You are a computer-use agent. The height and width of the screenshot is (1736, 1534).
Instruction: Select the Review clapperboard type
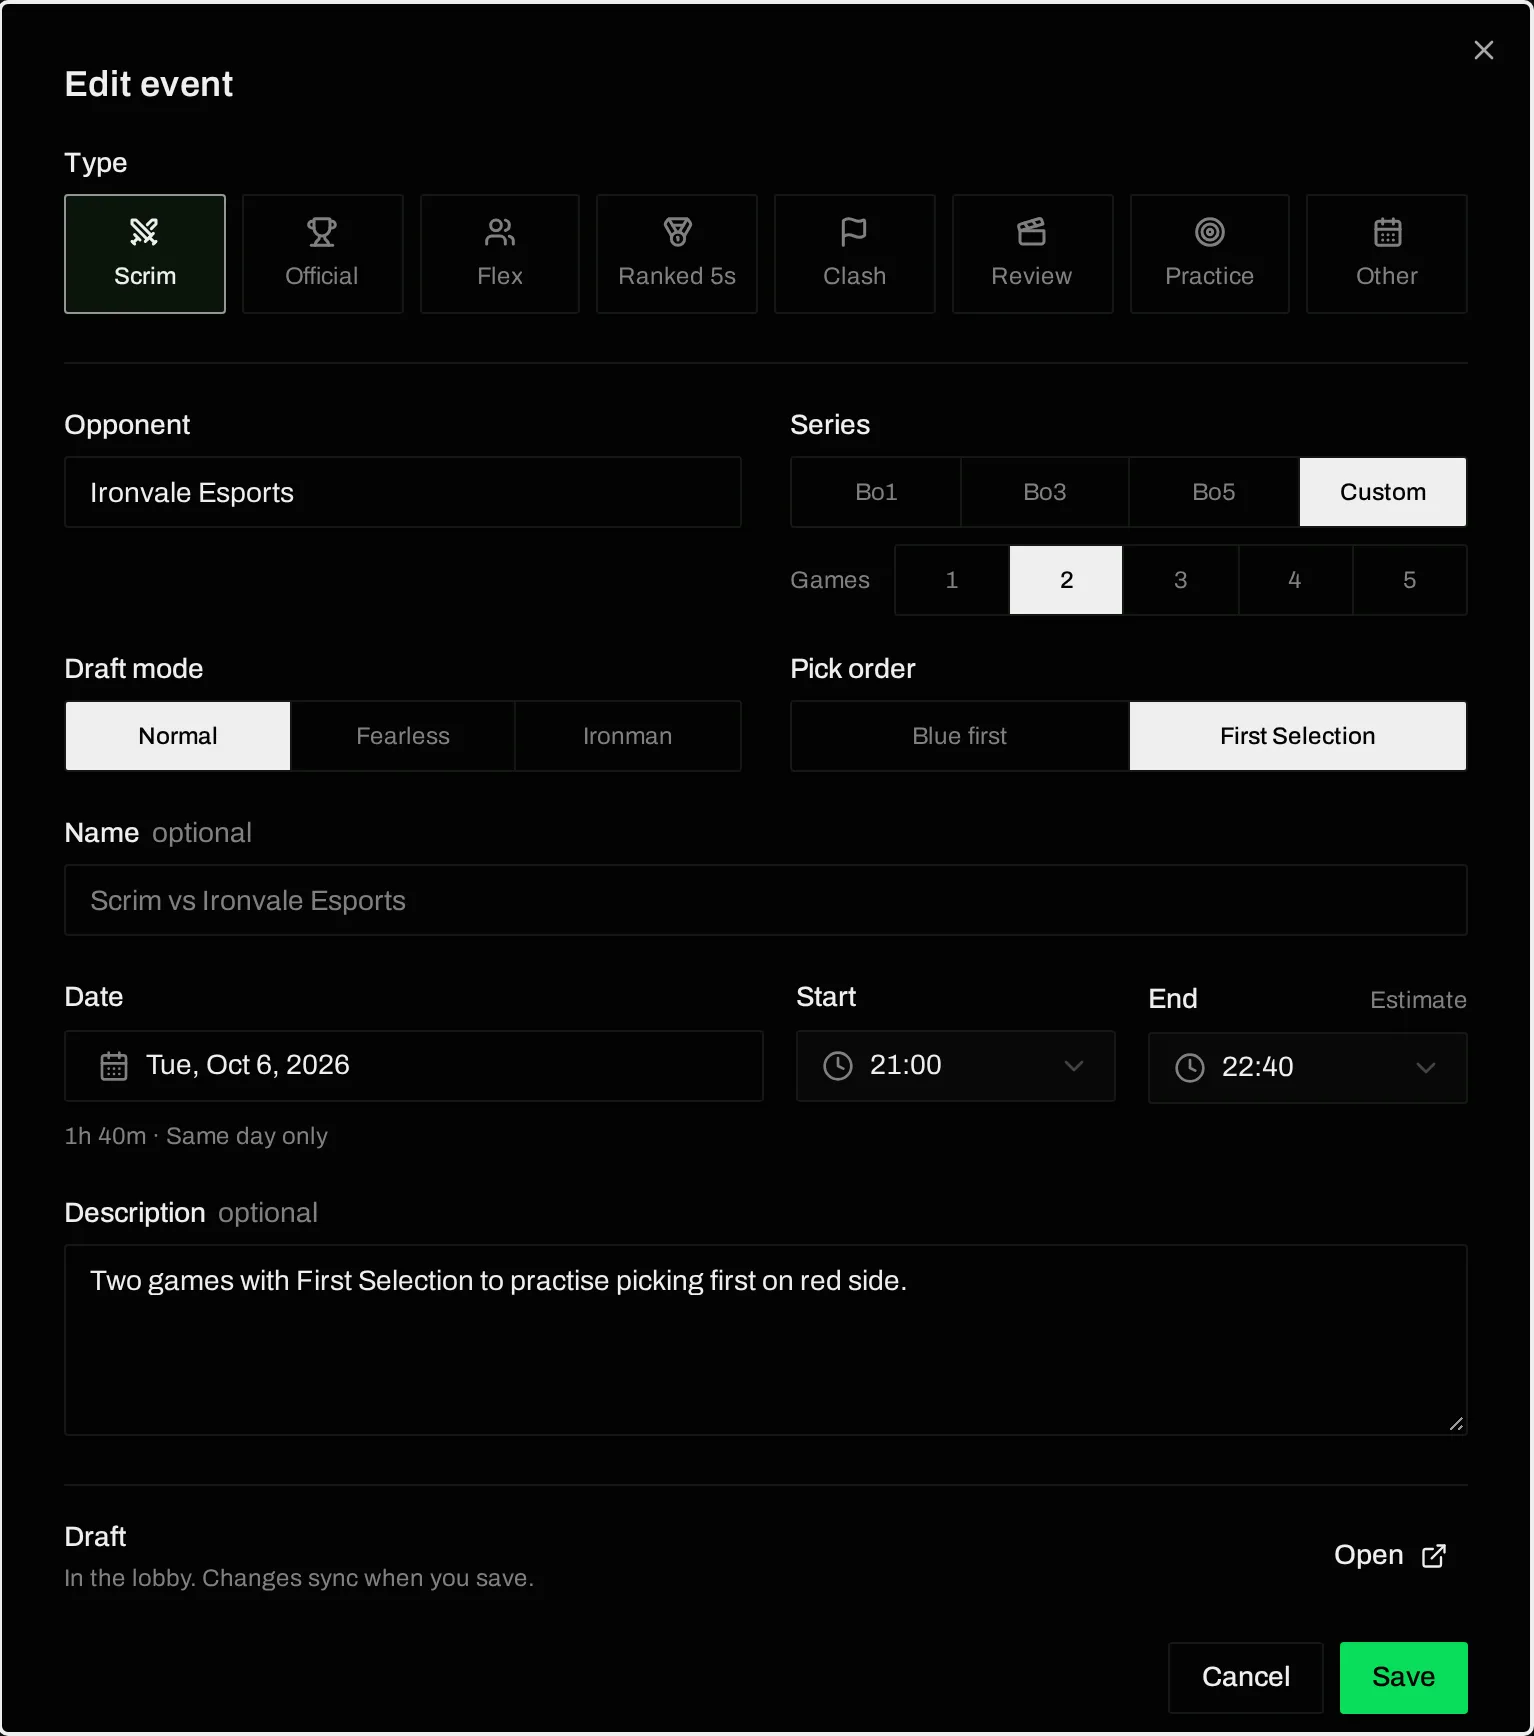1032,254
